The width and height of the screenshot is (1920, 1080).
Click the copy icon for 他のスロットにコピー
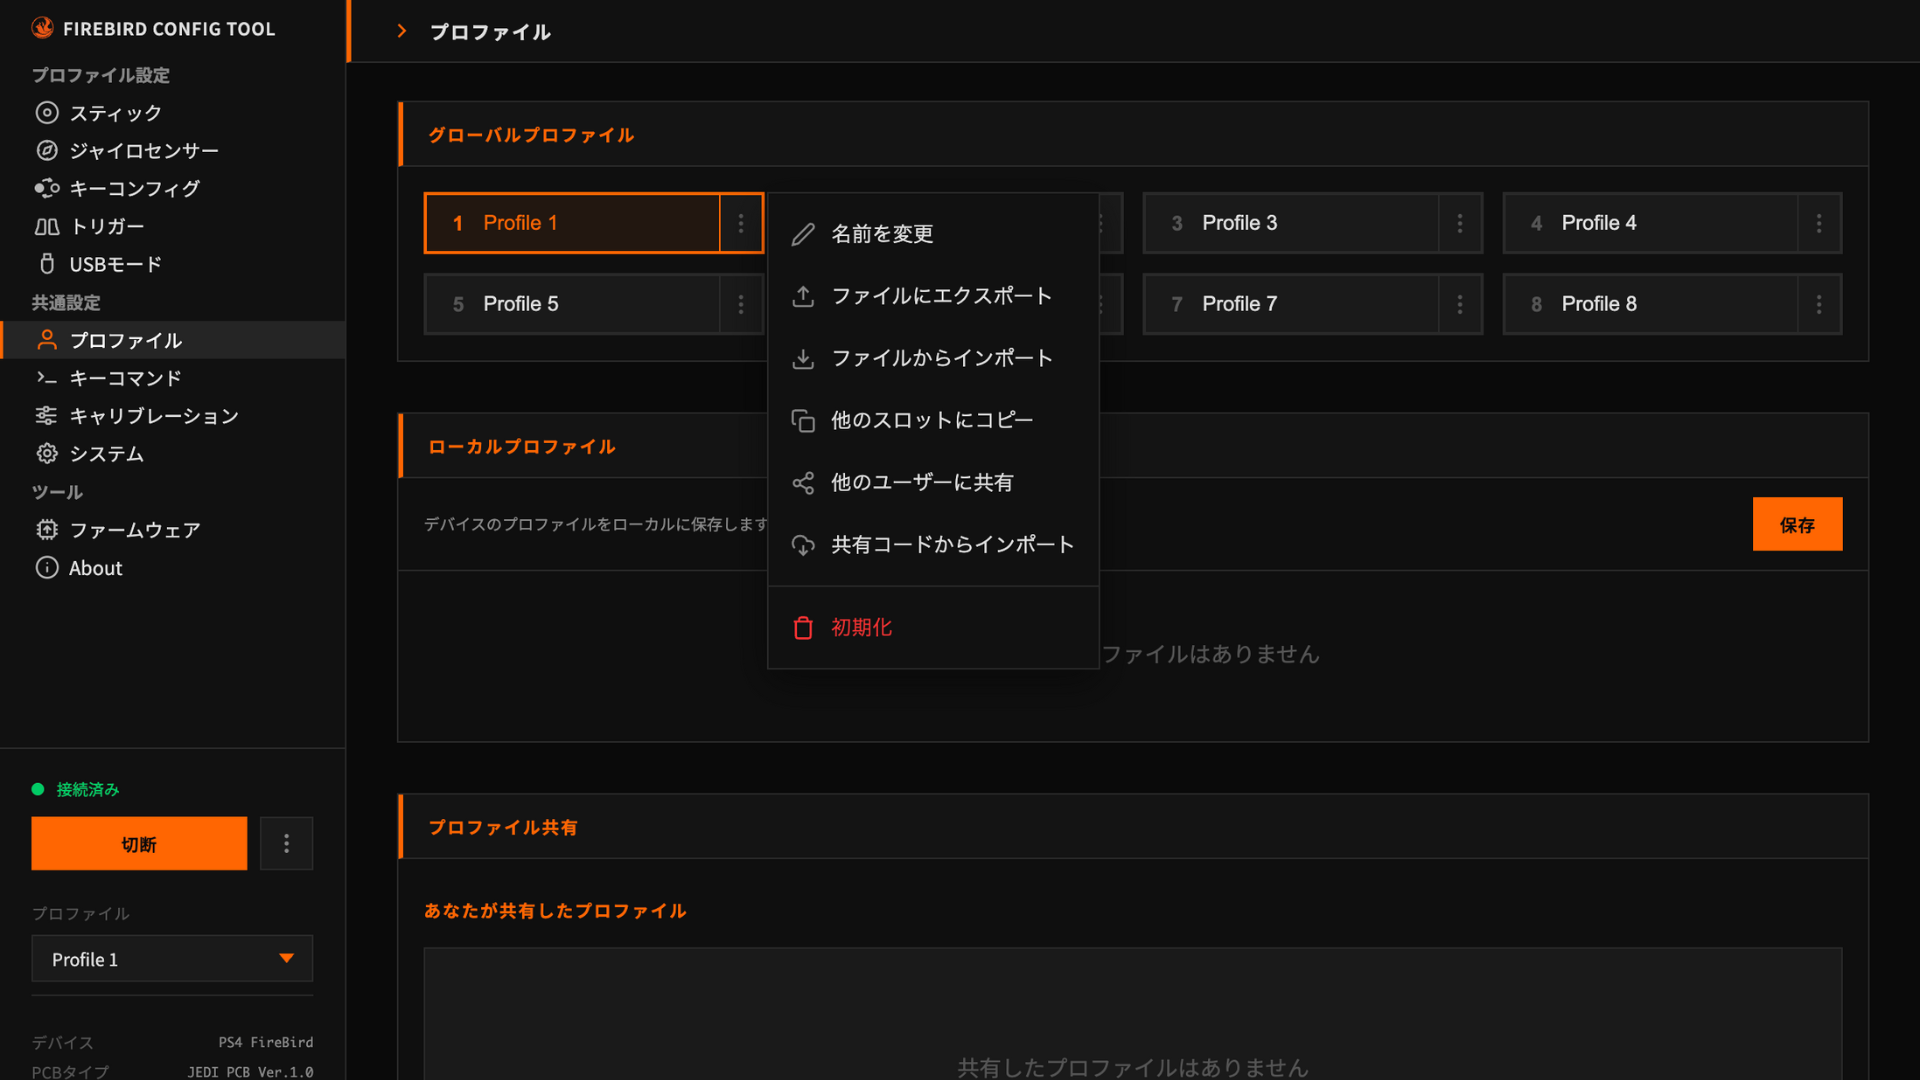[x=803, y=421]
